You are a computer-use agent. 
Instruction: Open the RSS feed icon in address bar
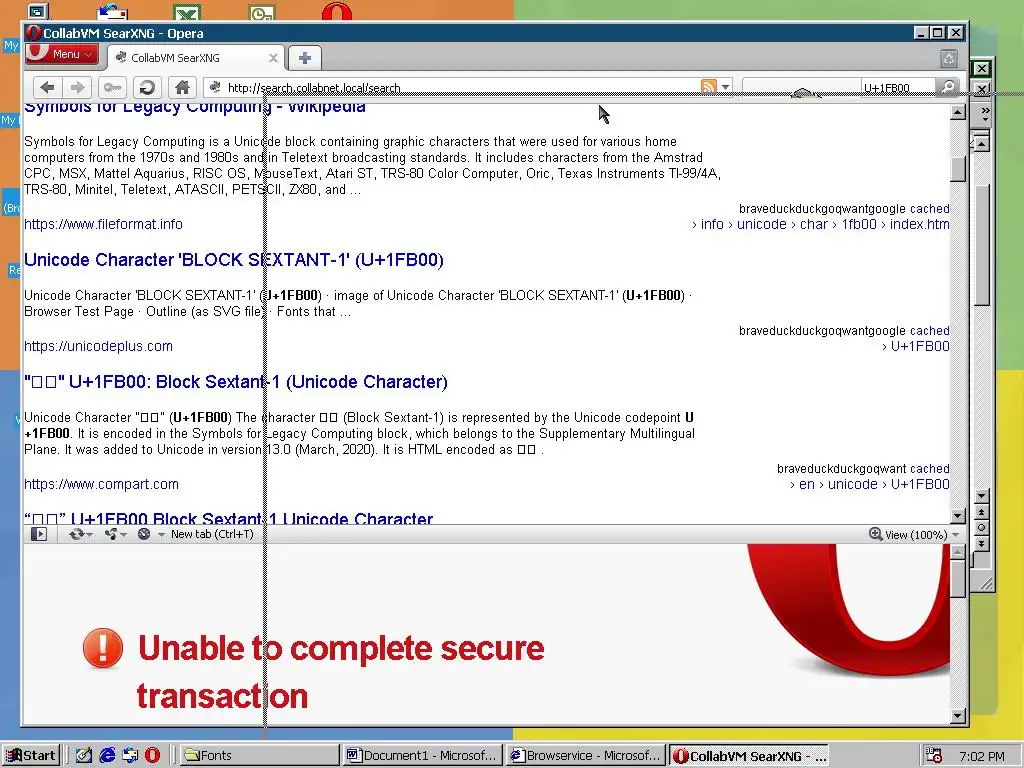708,87
